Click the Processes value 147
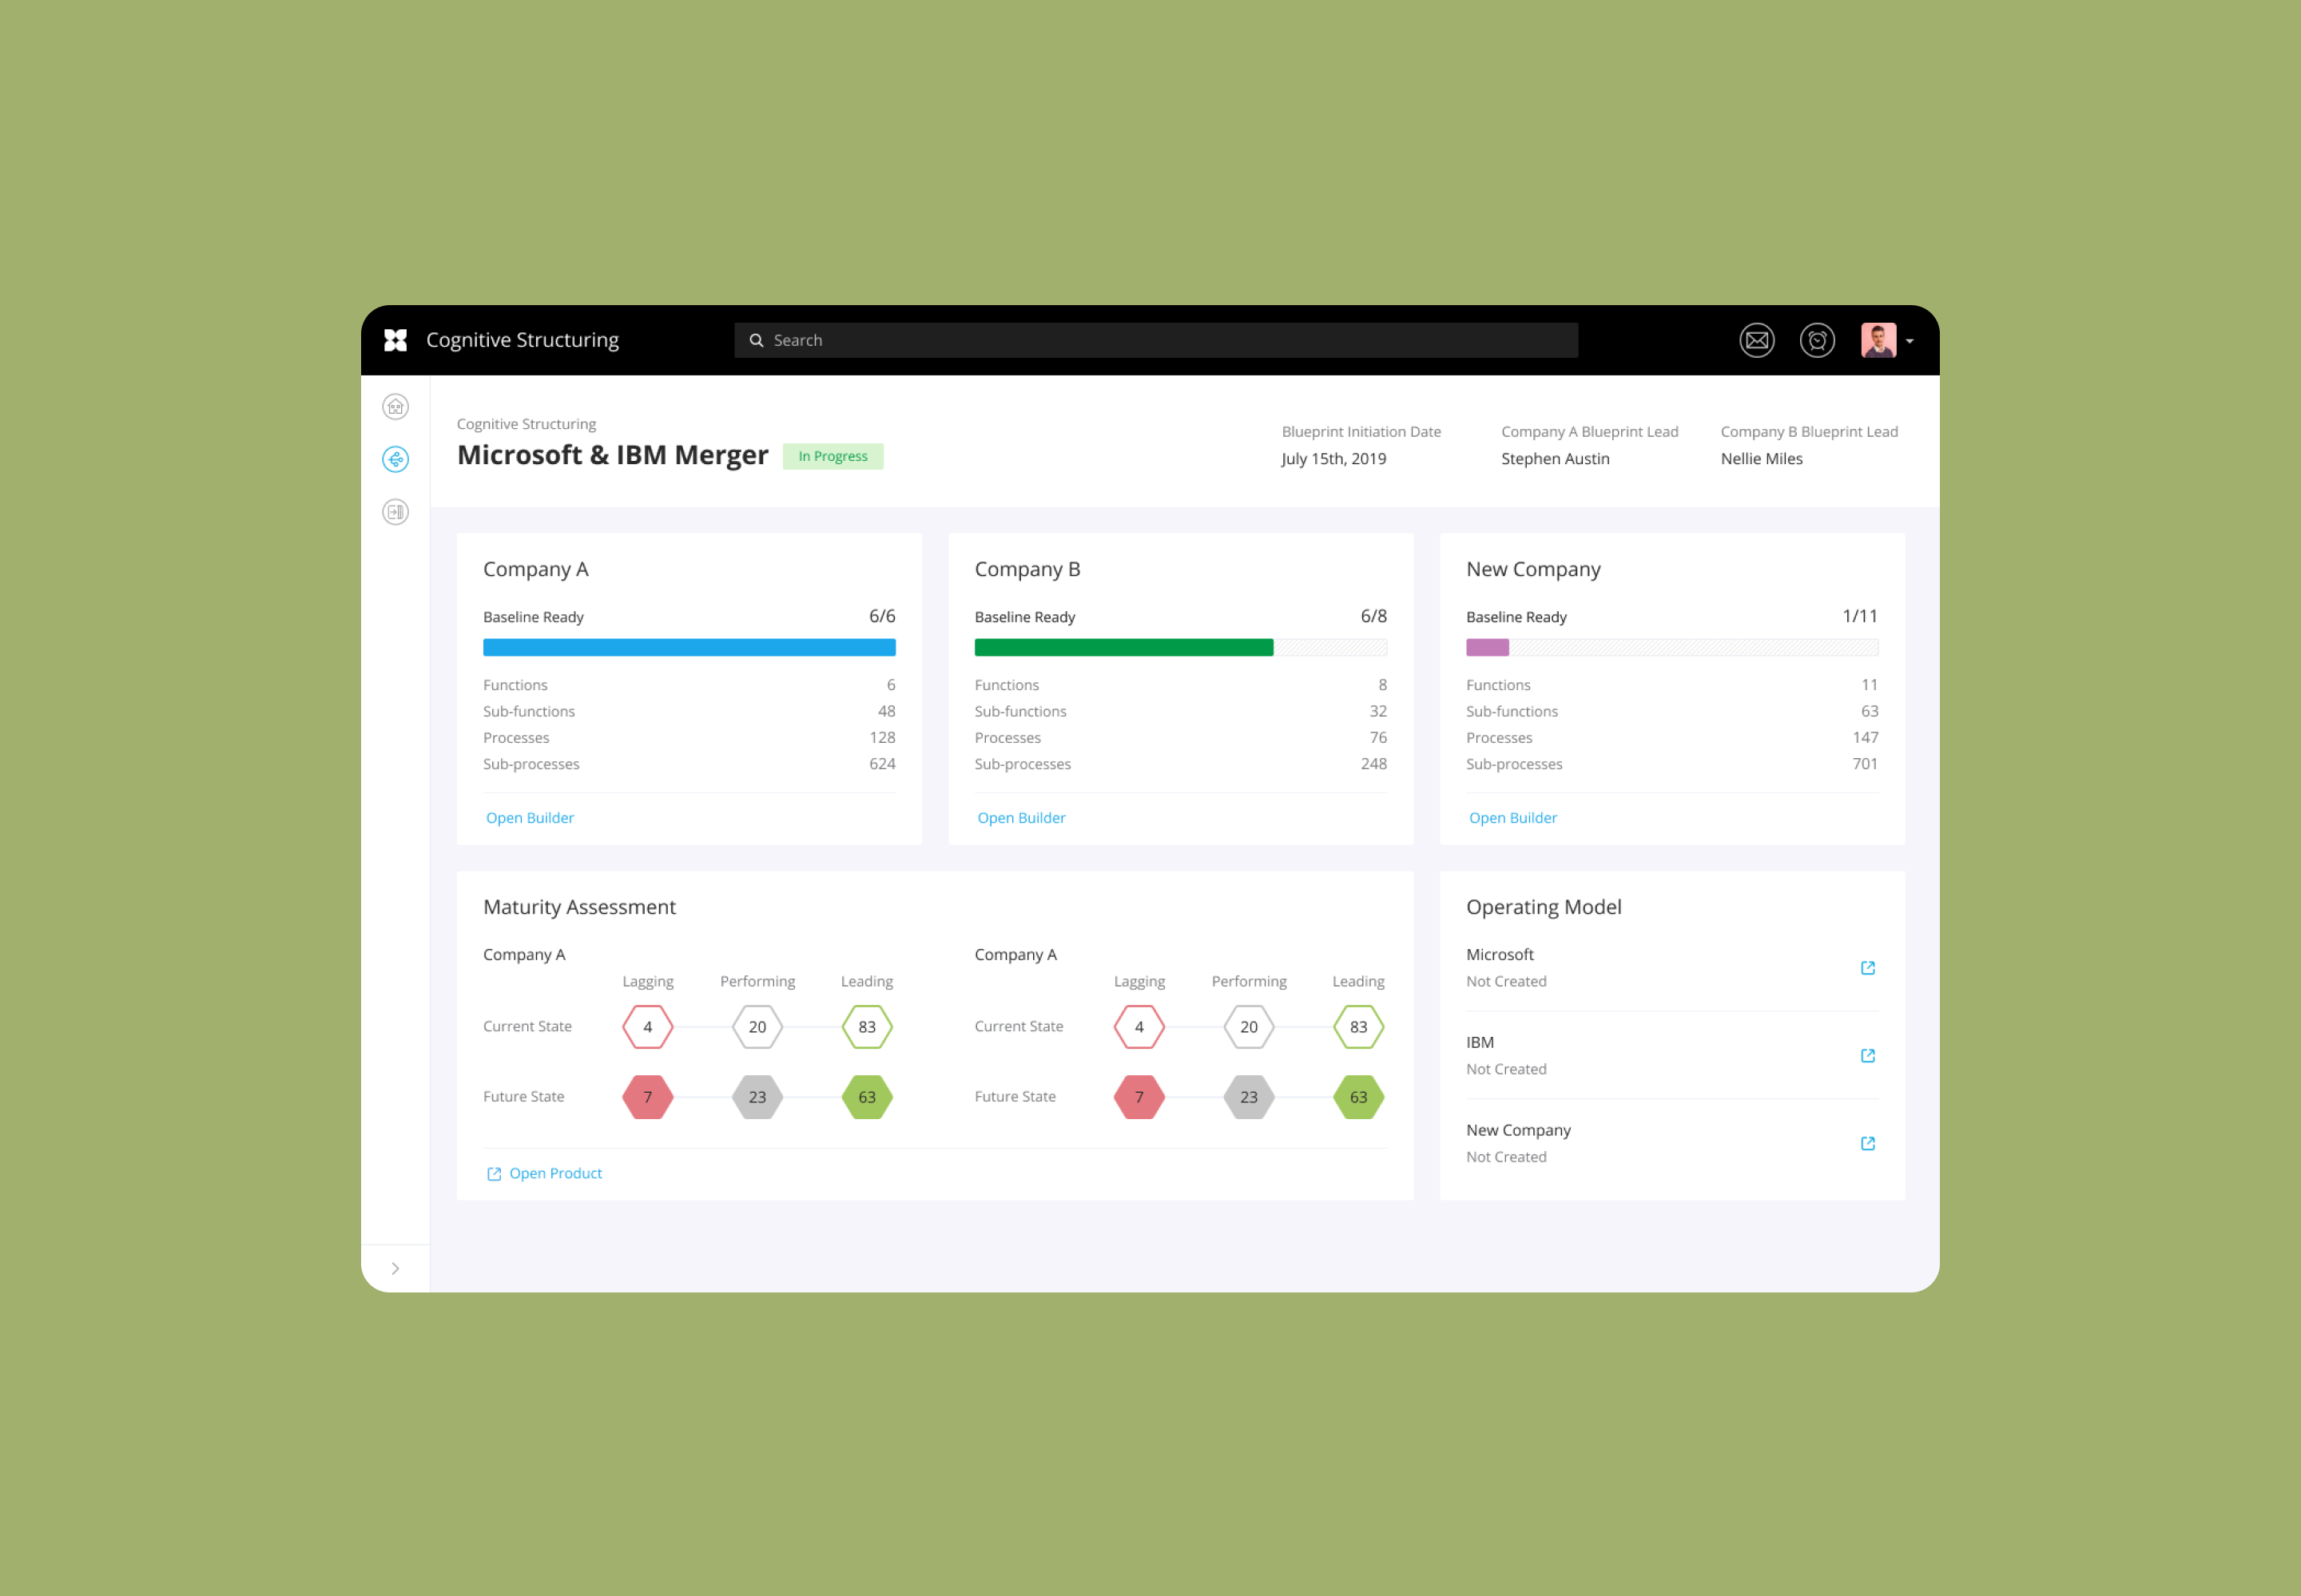 (1865, 738)
